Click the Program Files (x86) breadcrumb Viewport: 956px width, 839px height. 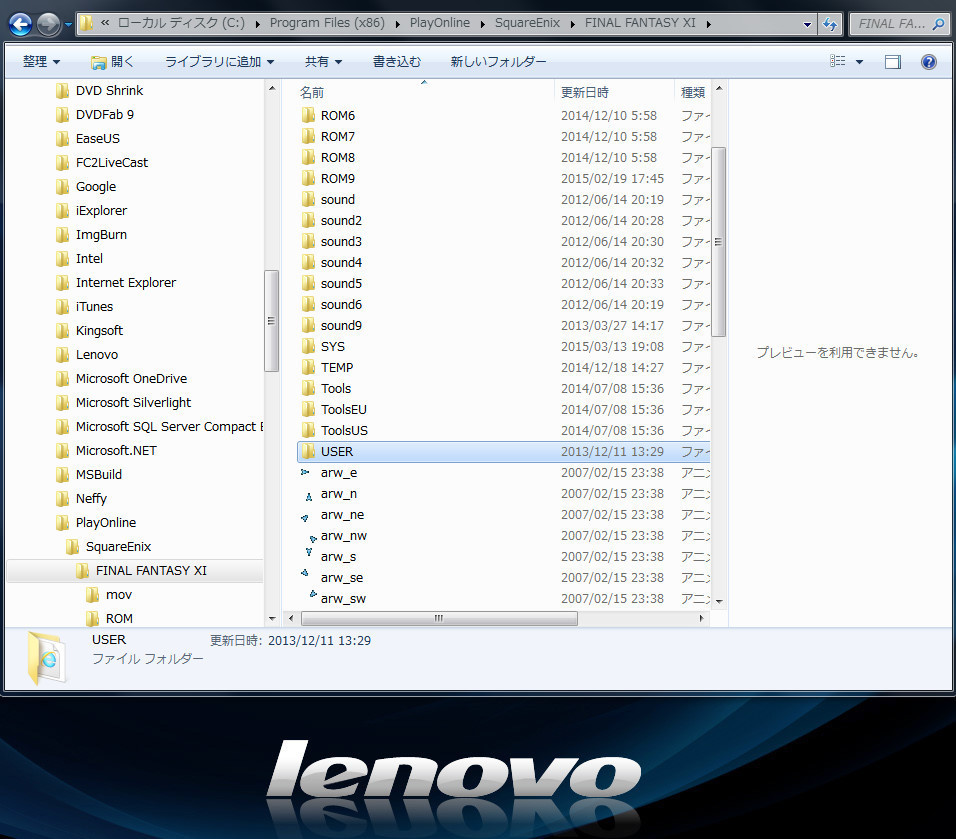coord(327,23)
